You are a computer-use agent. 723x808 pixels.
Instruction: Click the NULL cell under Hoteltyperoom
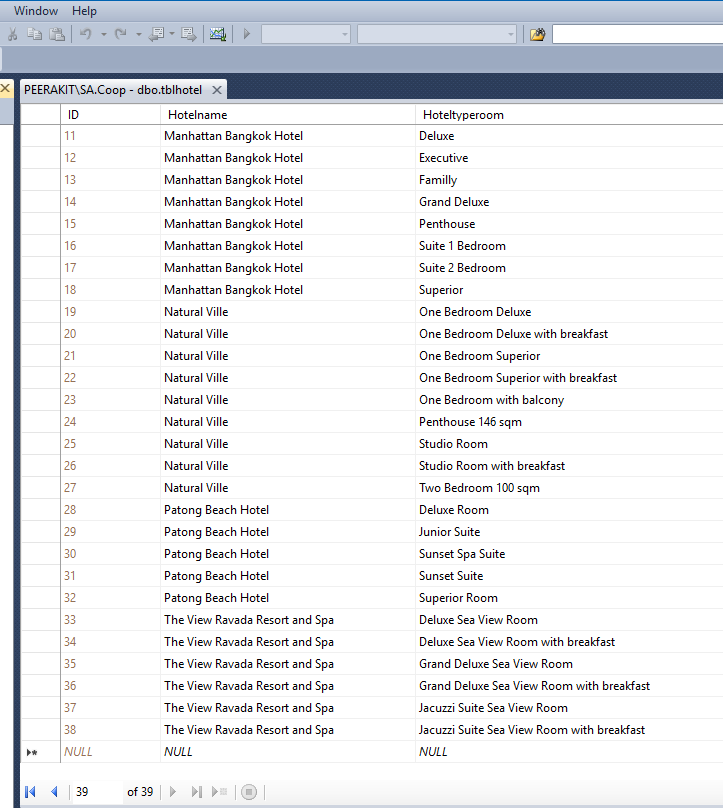coord(569,752)
